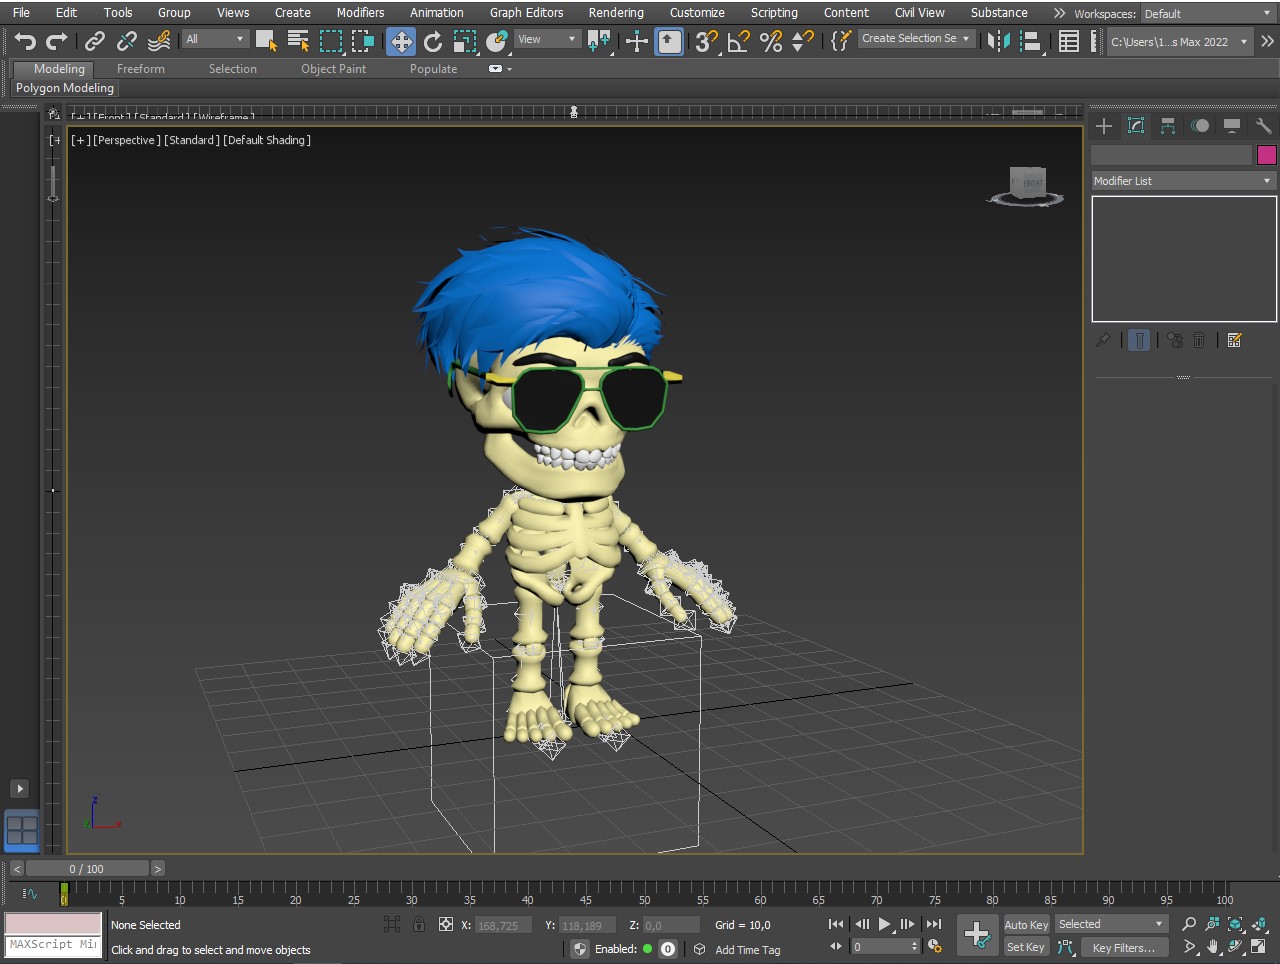Select the Rotate tool icon
The height and width of the screenshot is (964, 1280).
coord(433,41)
